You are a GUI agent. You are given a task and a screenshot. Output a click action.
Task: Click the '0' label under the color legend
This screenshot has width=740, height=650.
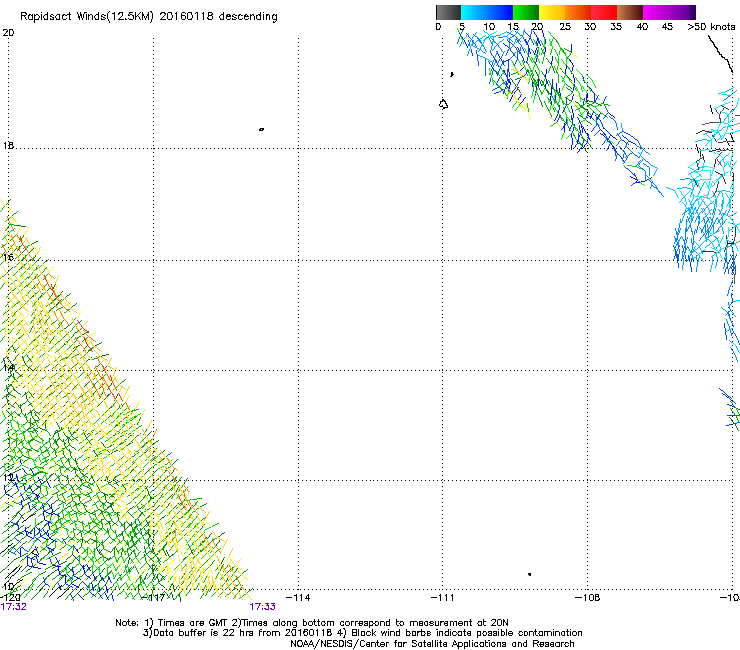438,27
